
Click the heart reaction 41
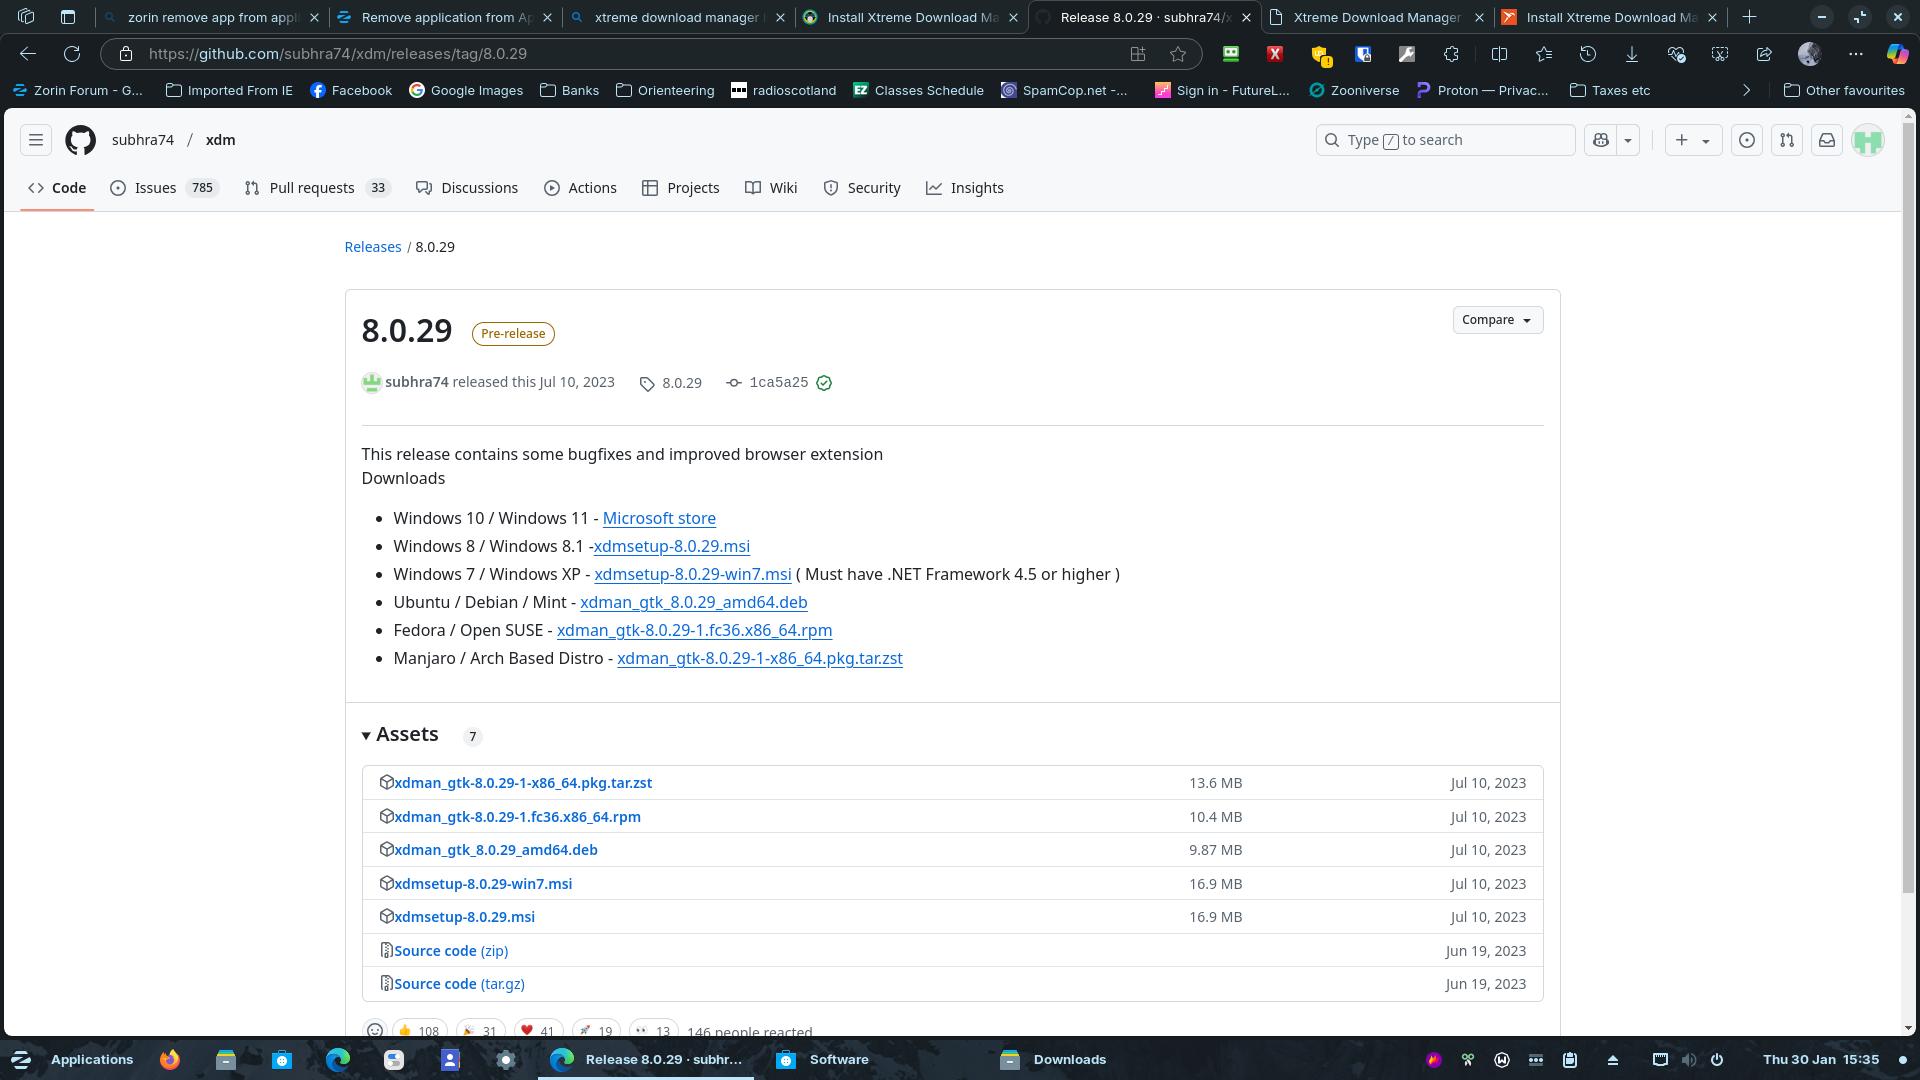click(538, 1030)
